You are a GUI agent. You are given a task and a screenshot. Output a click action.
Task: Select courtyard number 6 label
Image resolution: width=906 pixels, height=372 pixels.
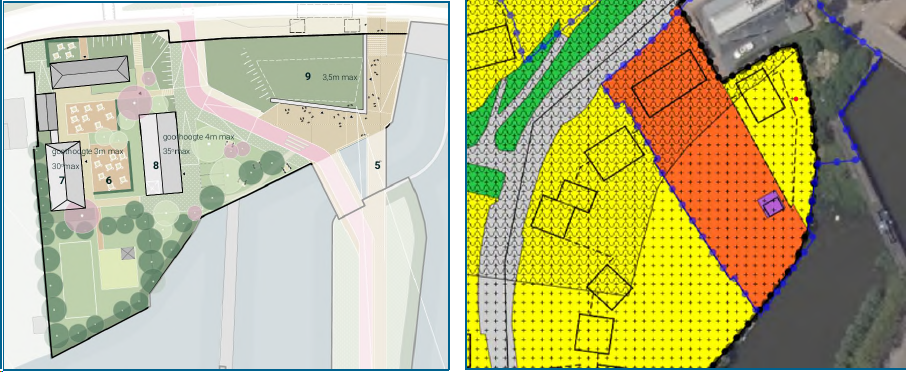tap(109, 180)
